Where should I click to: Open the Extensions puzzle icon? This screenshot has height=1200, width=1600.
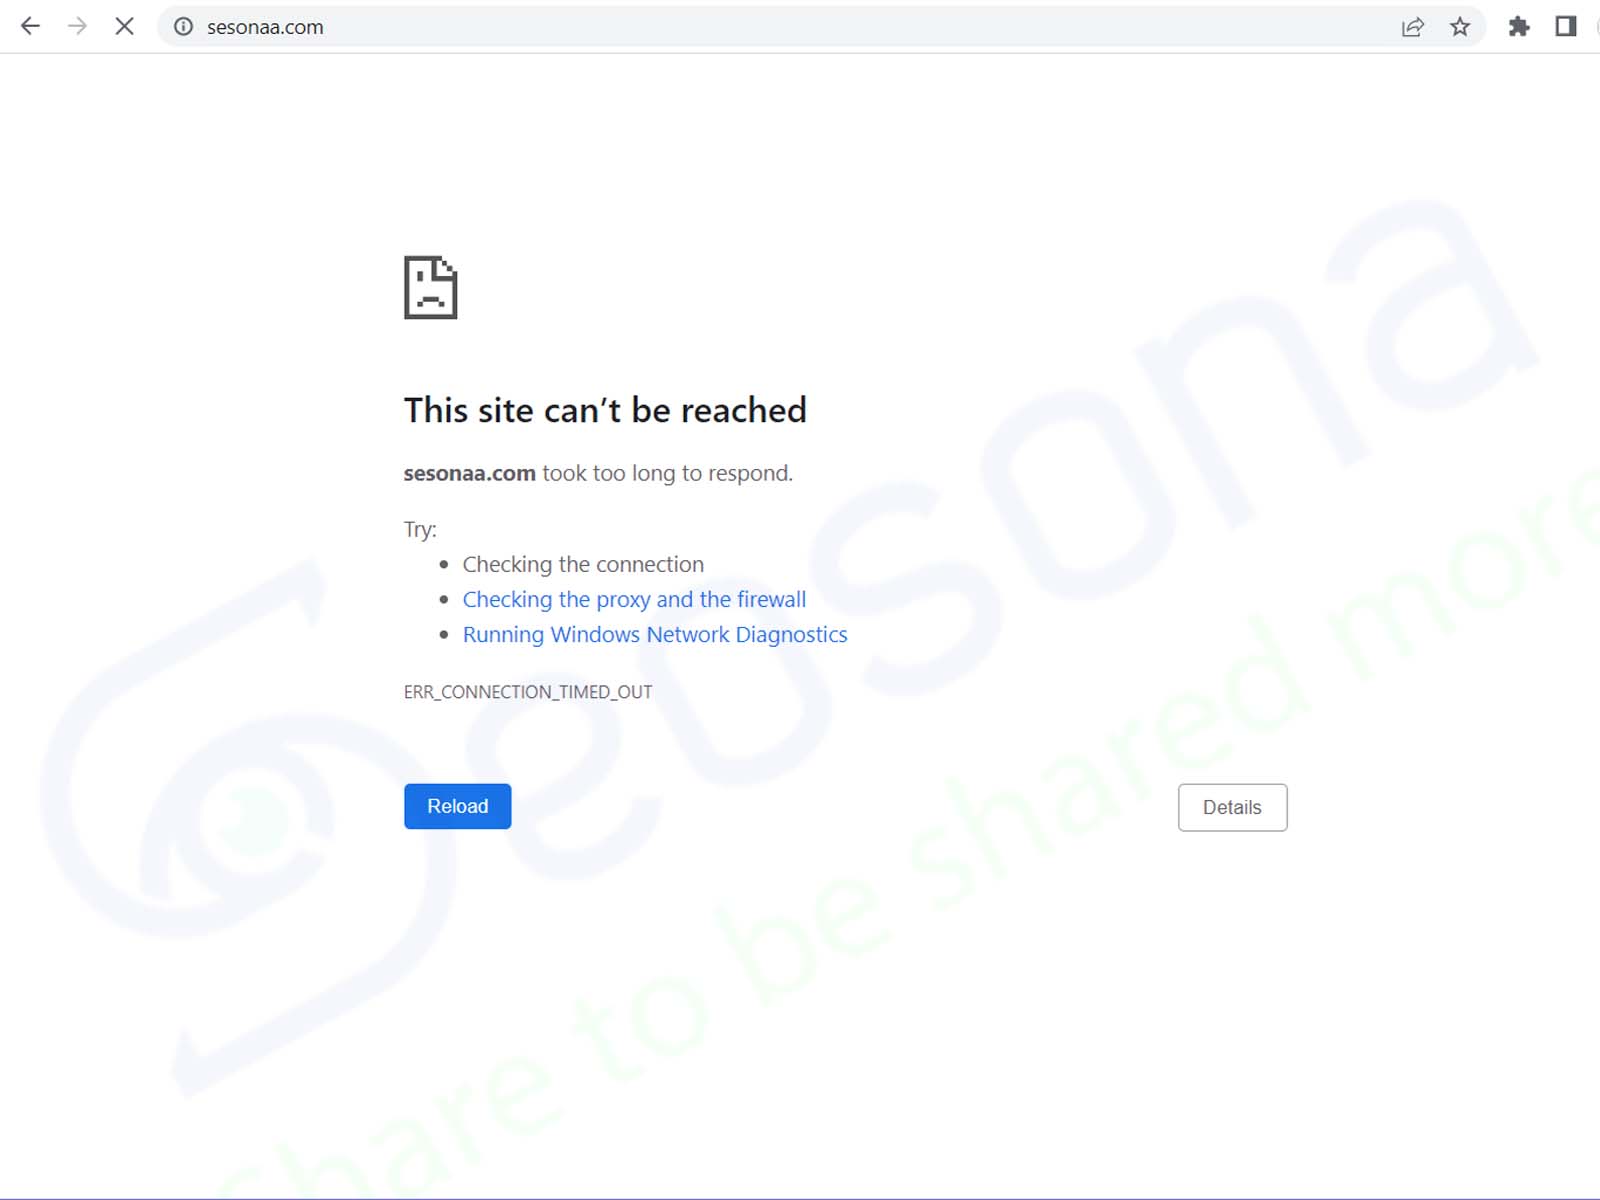[x=1519, y=27]
